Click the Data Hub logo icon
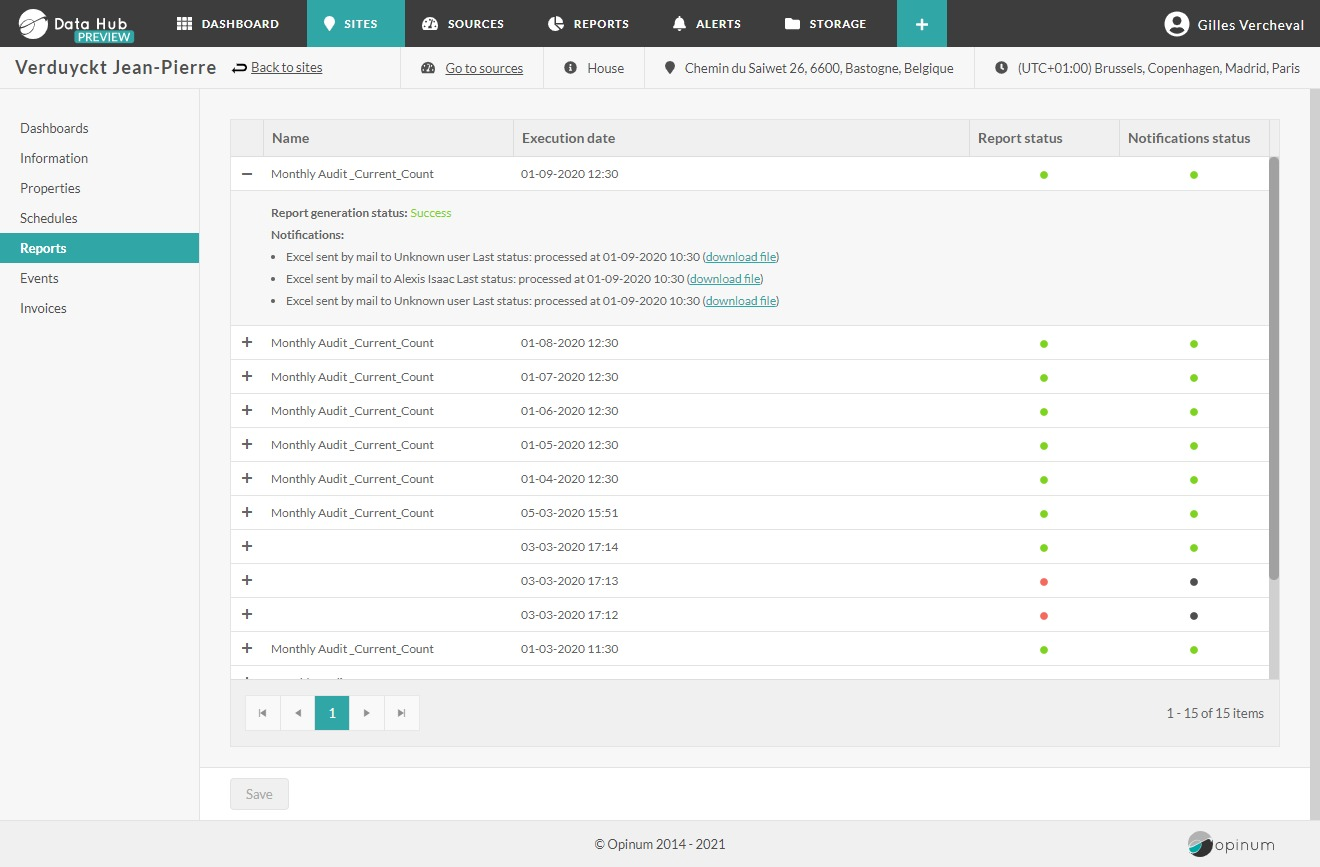 pyautogui.click(x=34, y=24)
